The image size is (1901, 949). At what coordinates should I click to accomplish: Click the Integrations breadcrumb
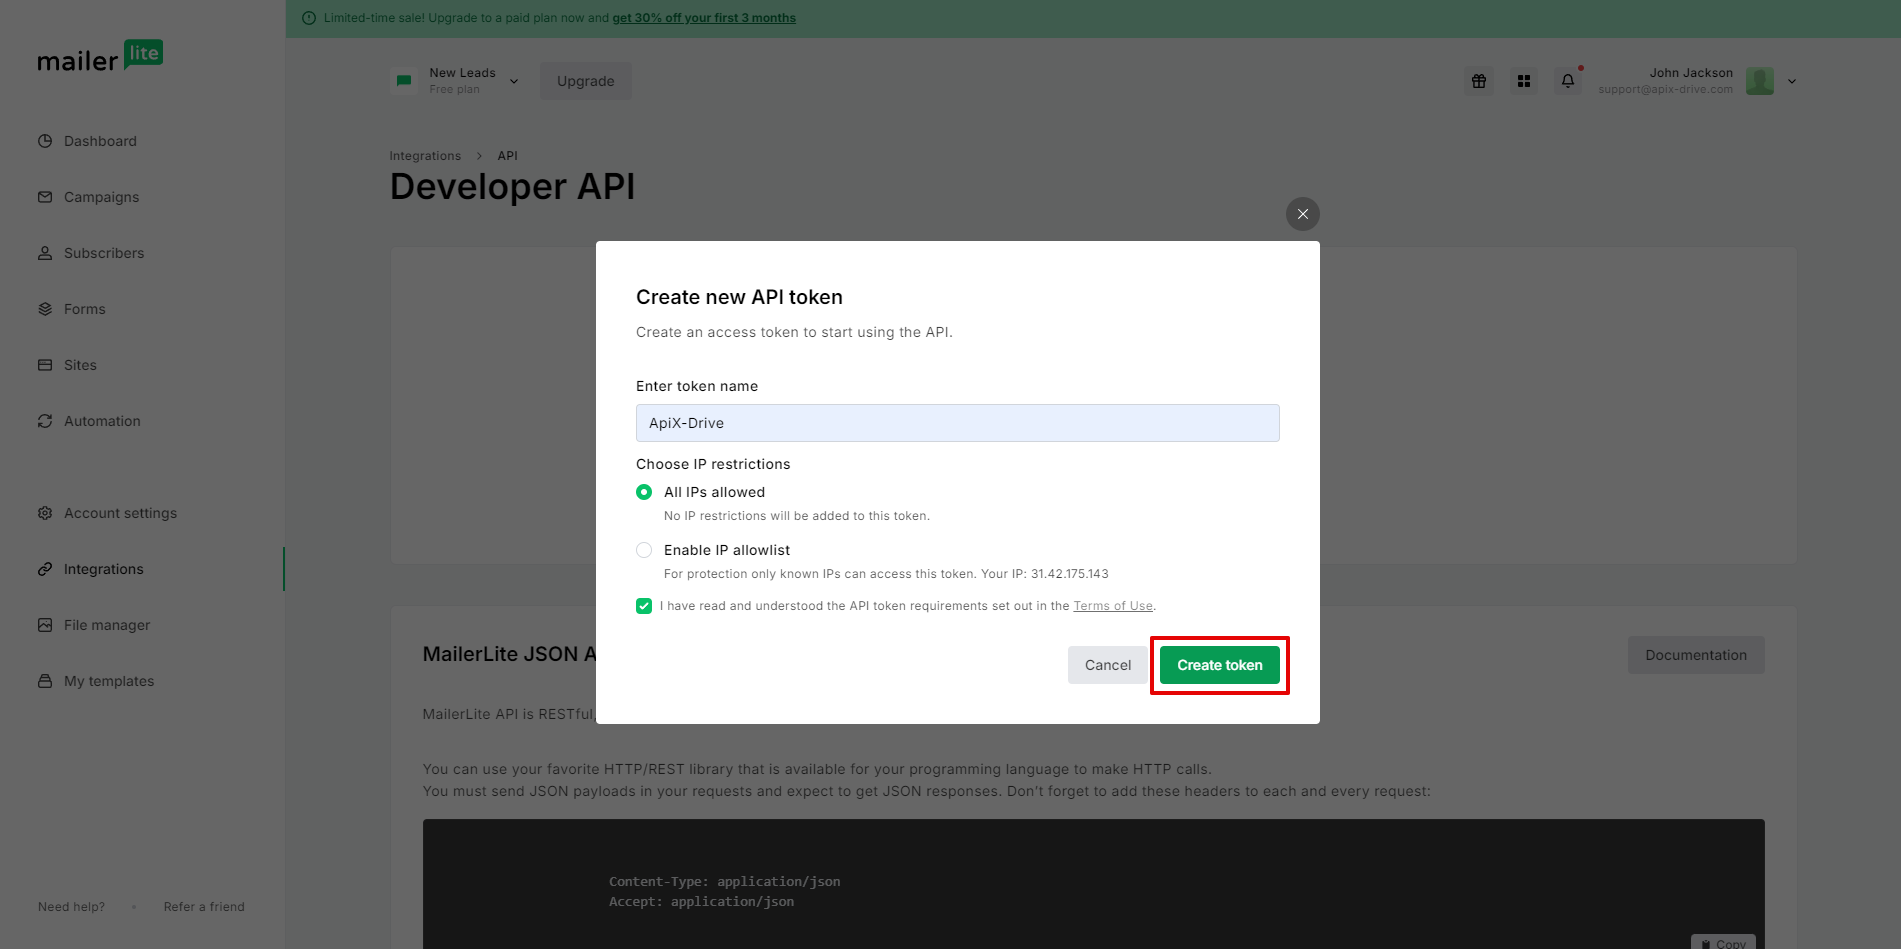tap(425, 156)
